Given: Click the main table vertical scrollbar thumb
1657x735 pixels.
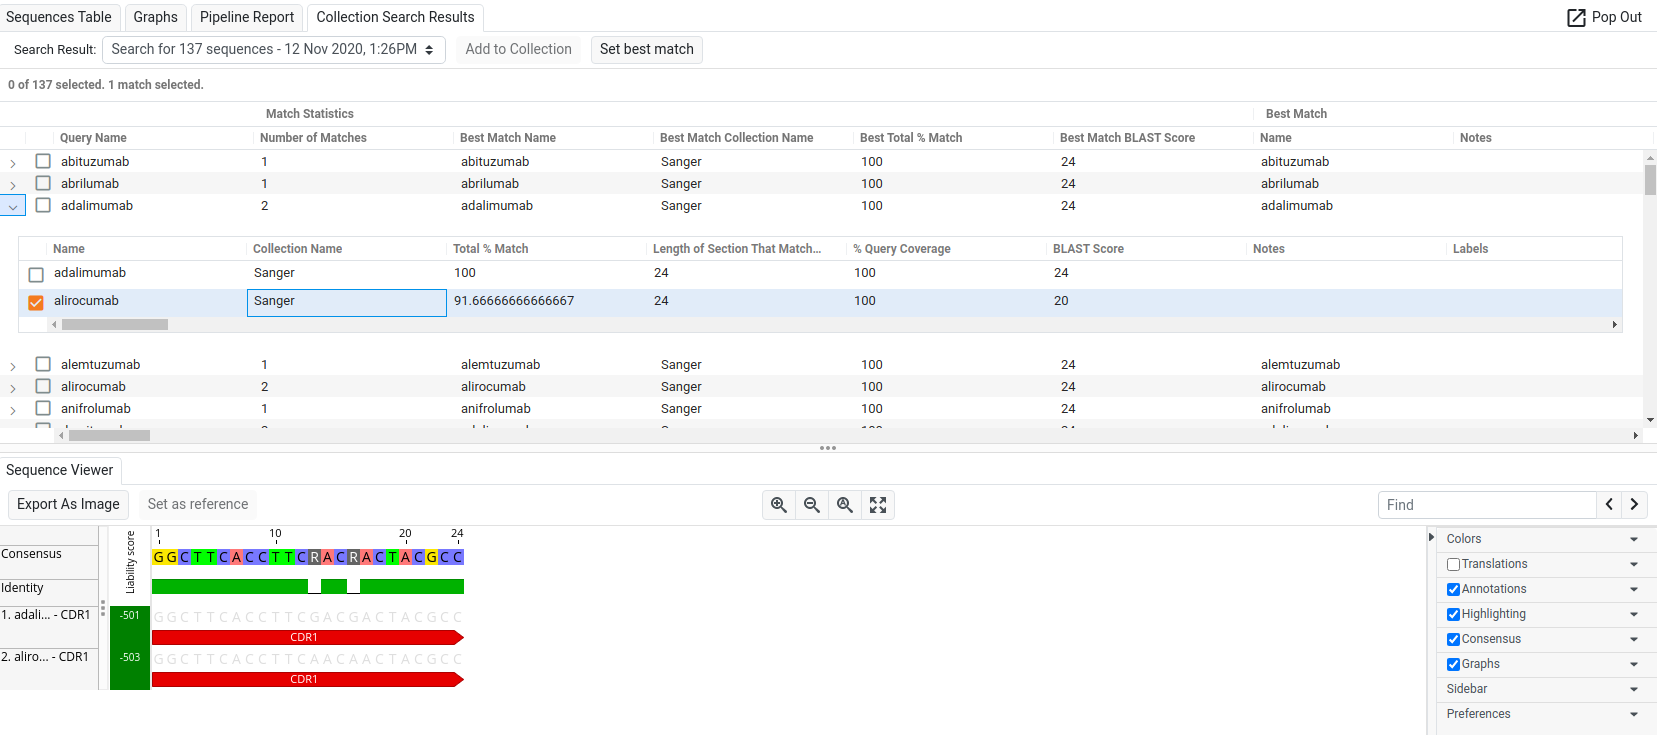Looking at the screenshot, I should (x=1650, y=180).
